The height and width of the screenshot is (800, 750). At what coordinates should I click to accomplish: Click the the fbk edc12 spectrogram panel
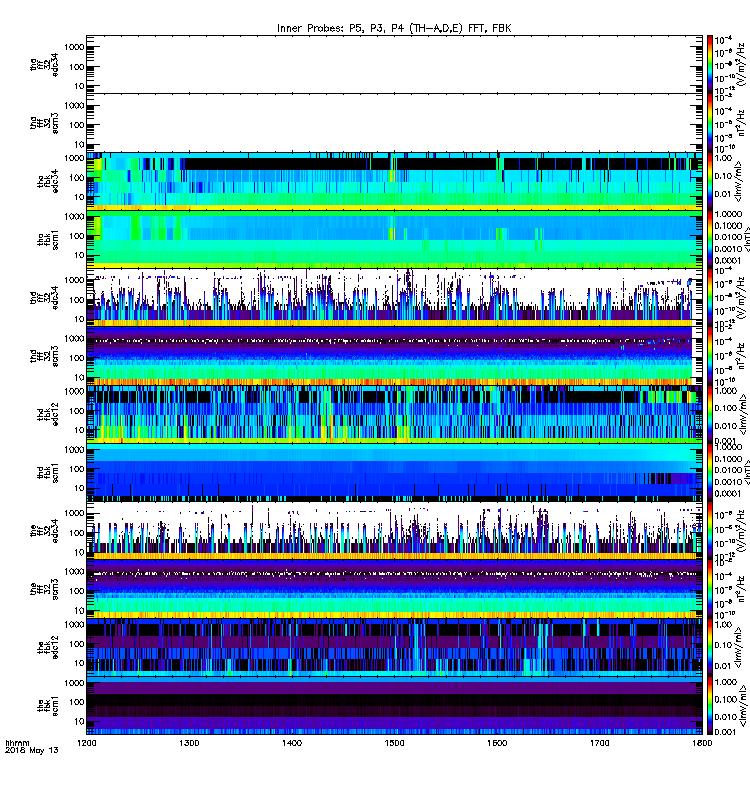394,647
